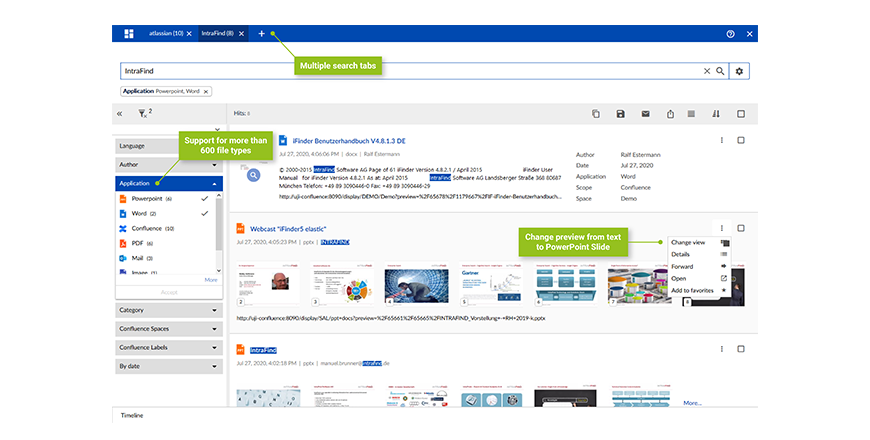Open the sort order icon
The image size is (870, 440).
pos(716,114)
